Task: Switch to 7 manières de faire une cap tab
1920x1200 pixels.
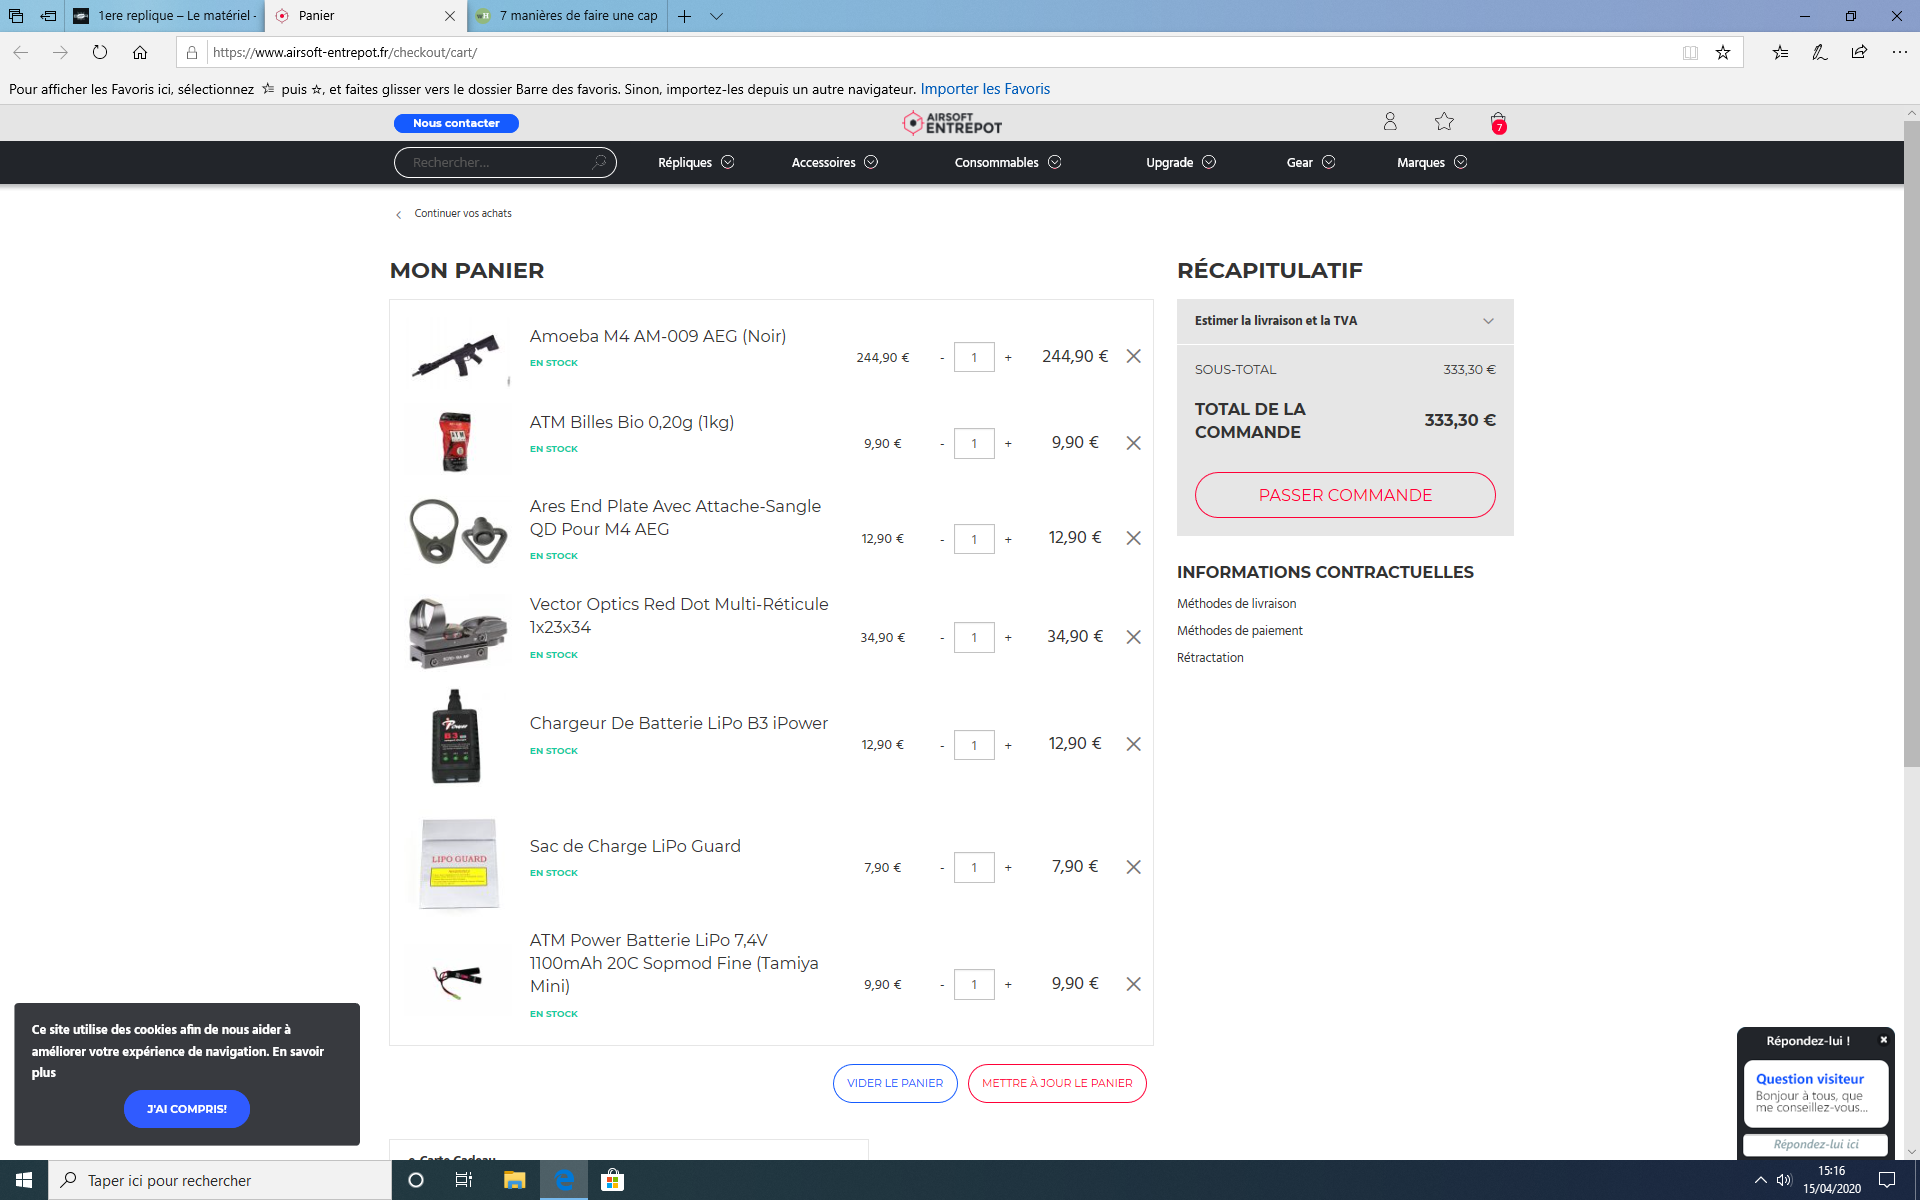Action: click(x=568, y=16)
